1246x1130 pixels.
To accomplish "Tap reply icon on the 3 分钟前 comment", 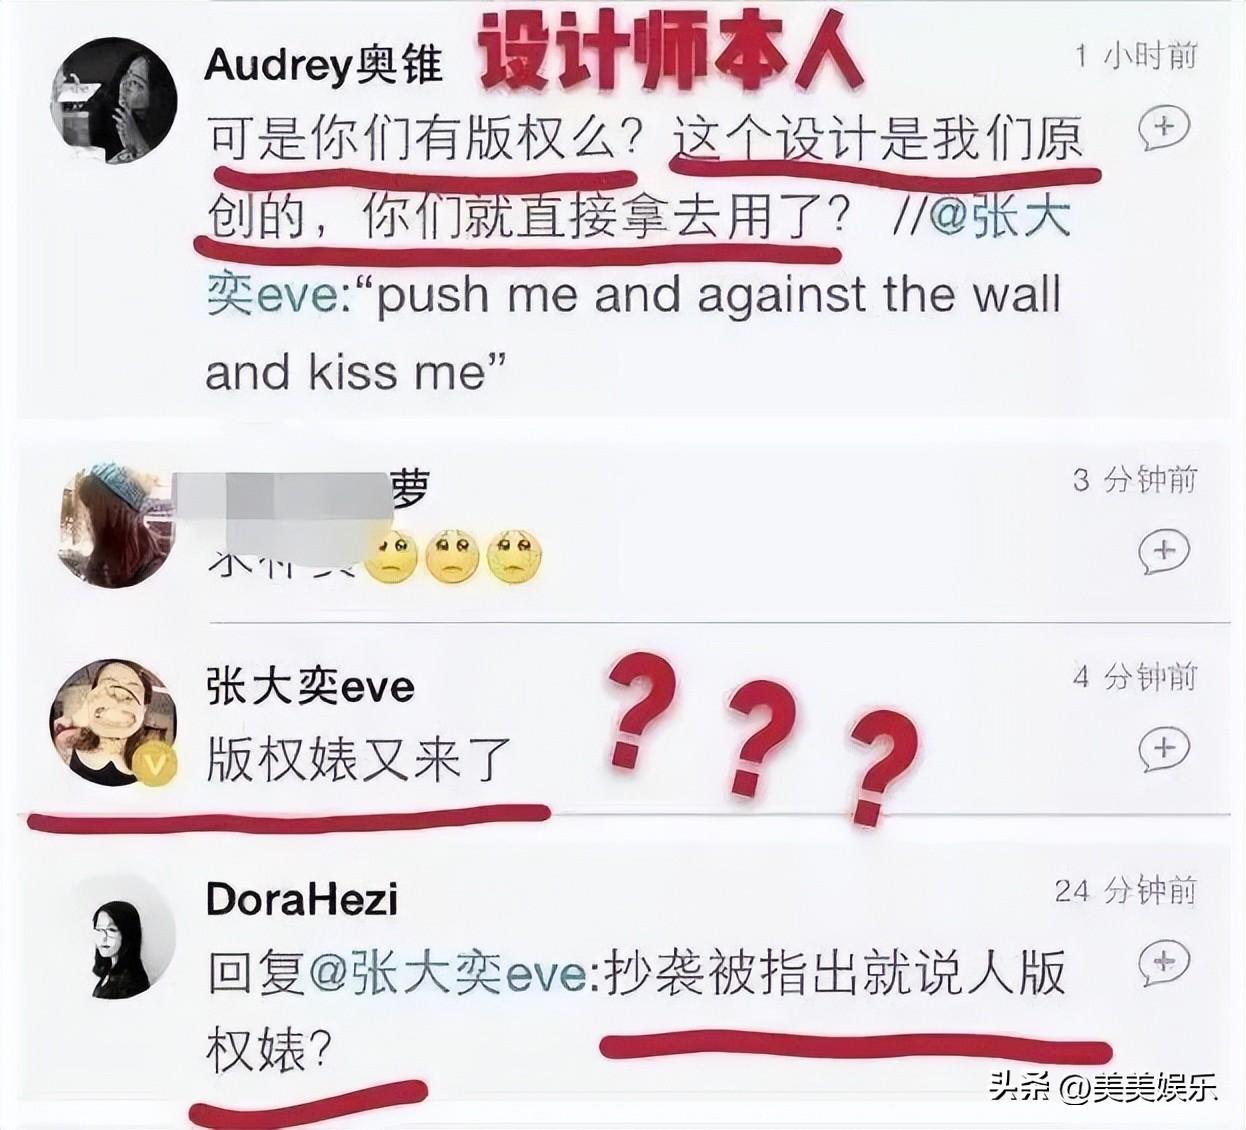I will [1164, 551].
